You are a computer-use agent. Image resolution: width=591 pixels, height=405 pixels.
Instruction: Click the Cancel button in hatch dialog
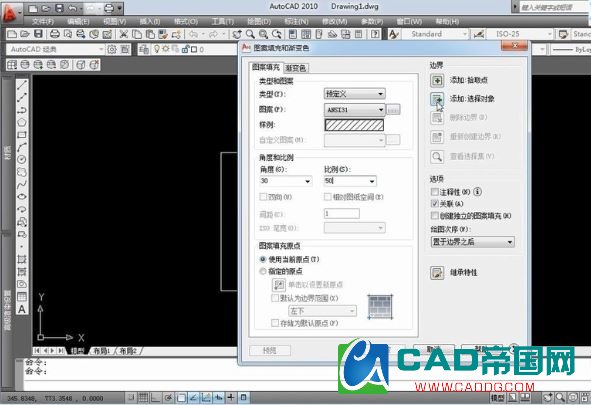(x=434, y=350)
